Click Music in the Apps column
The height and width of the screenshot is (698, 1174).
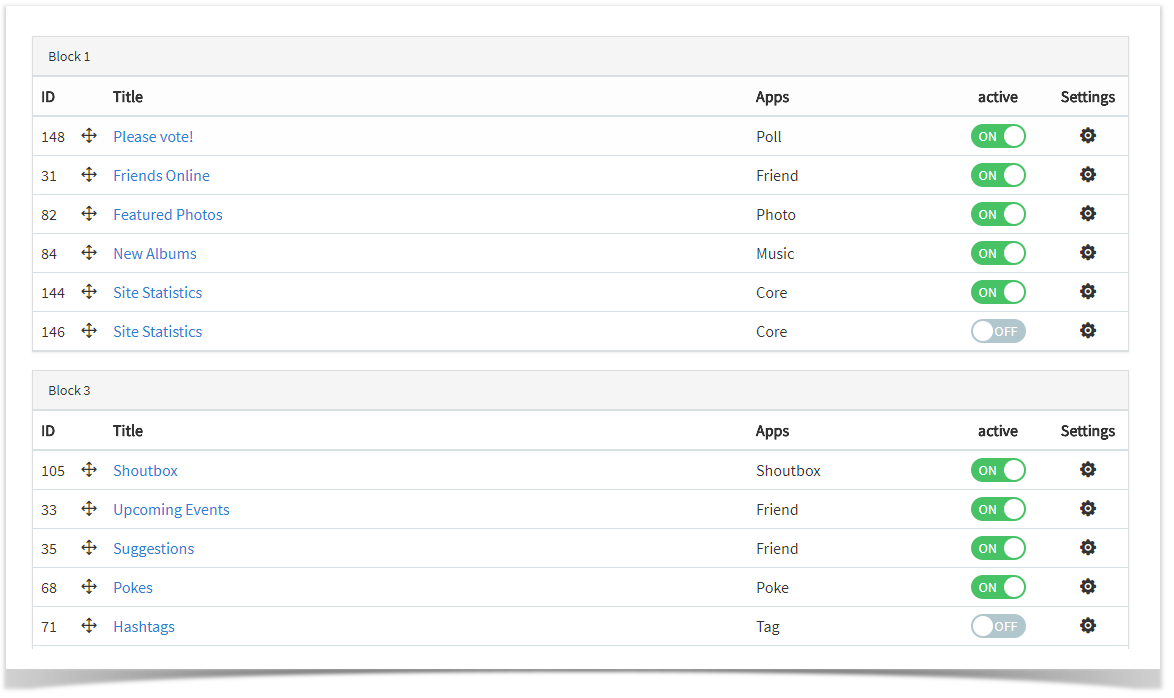pyautogui.click(x=775, y=253)
